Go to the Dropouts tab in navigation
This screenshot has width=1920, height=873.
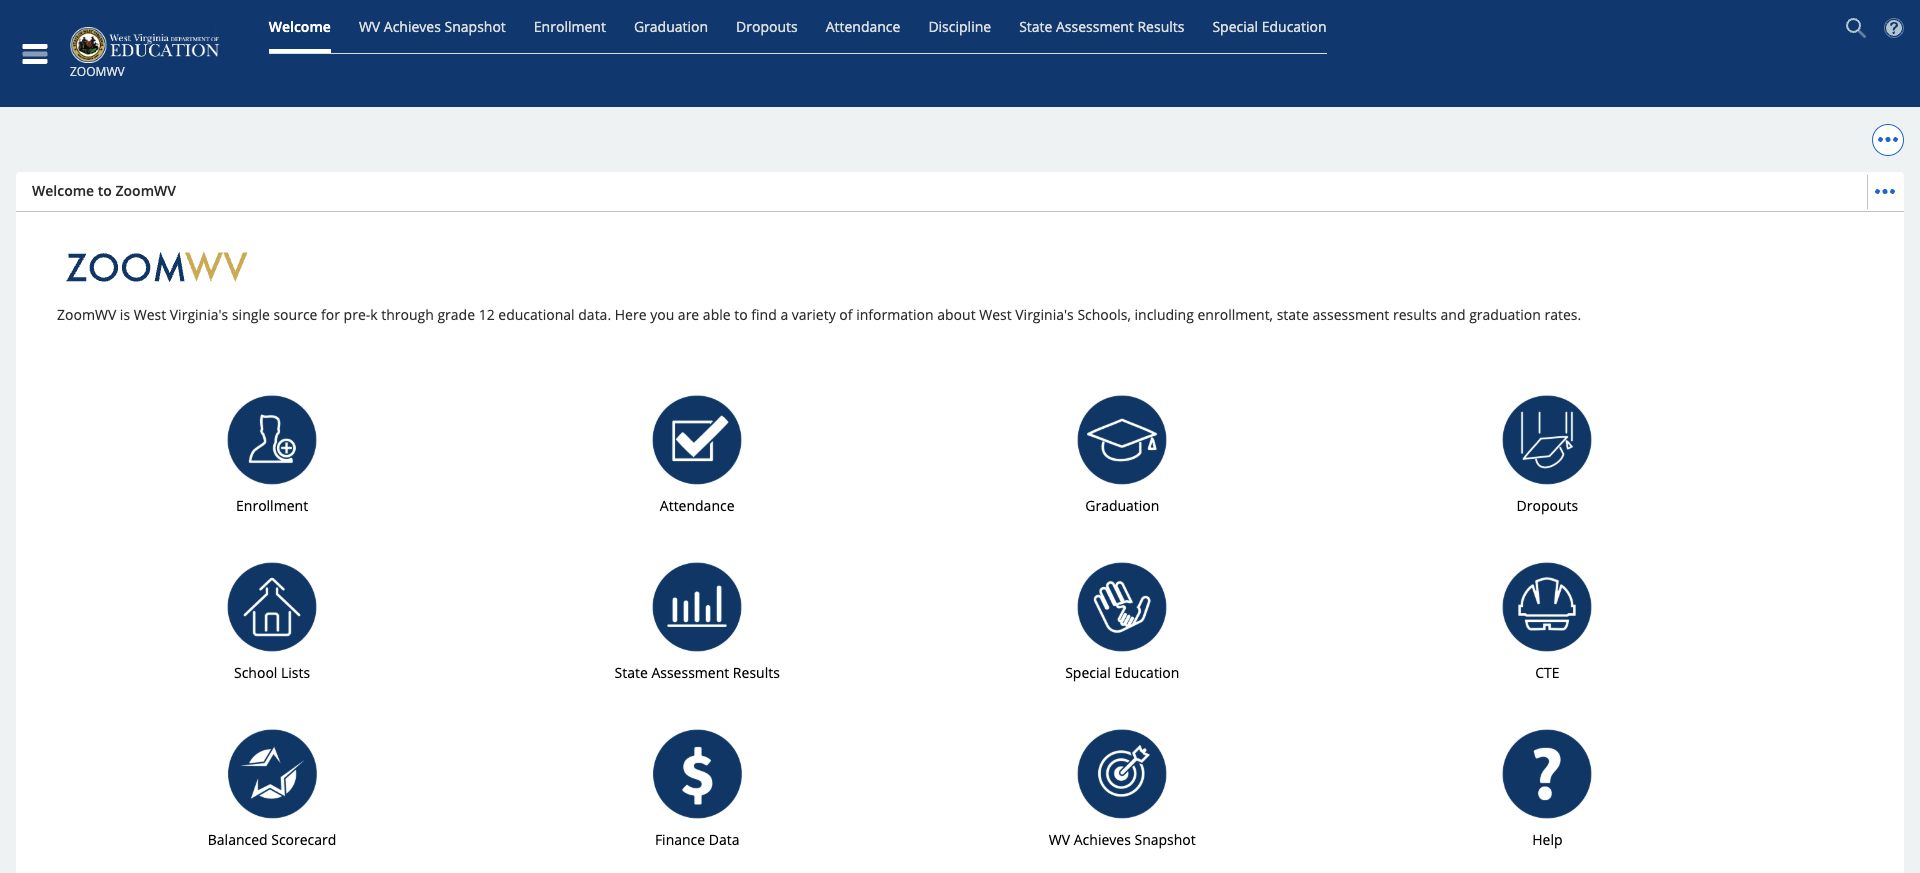click(767, 27)
